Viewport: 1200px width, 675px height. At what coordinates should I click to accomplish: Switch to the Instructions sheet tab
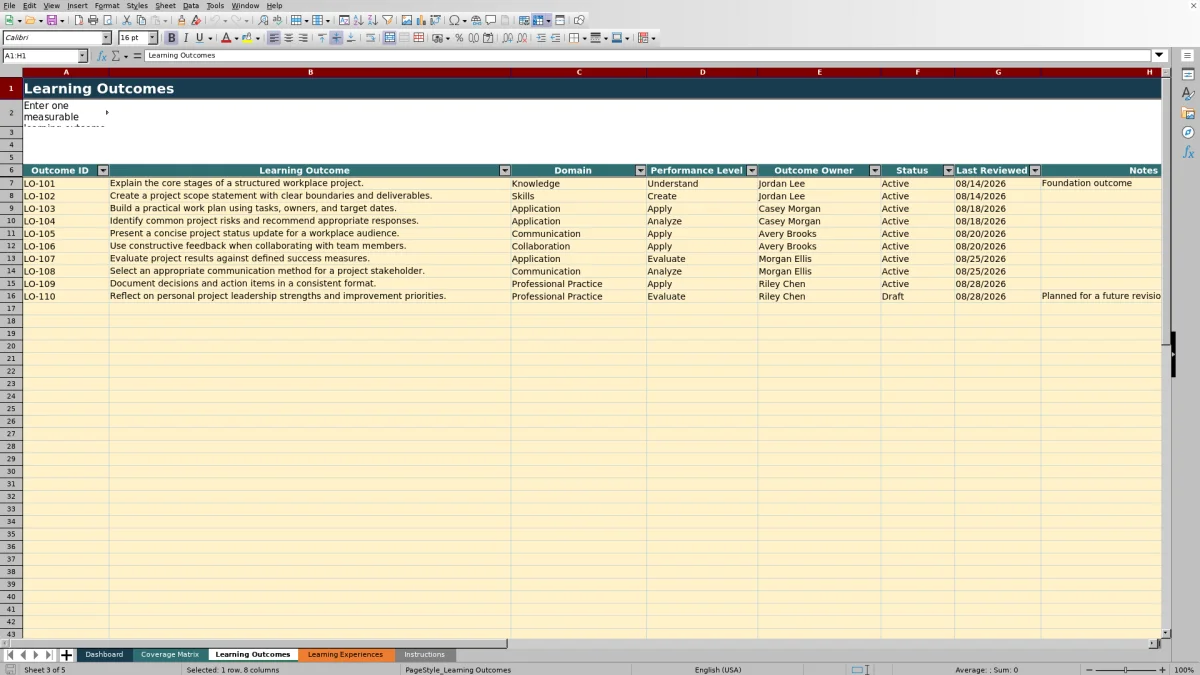tap(425, 655)
